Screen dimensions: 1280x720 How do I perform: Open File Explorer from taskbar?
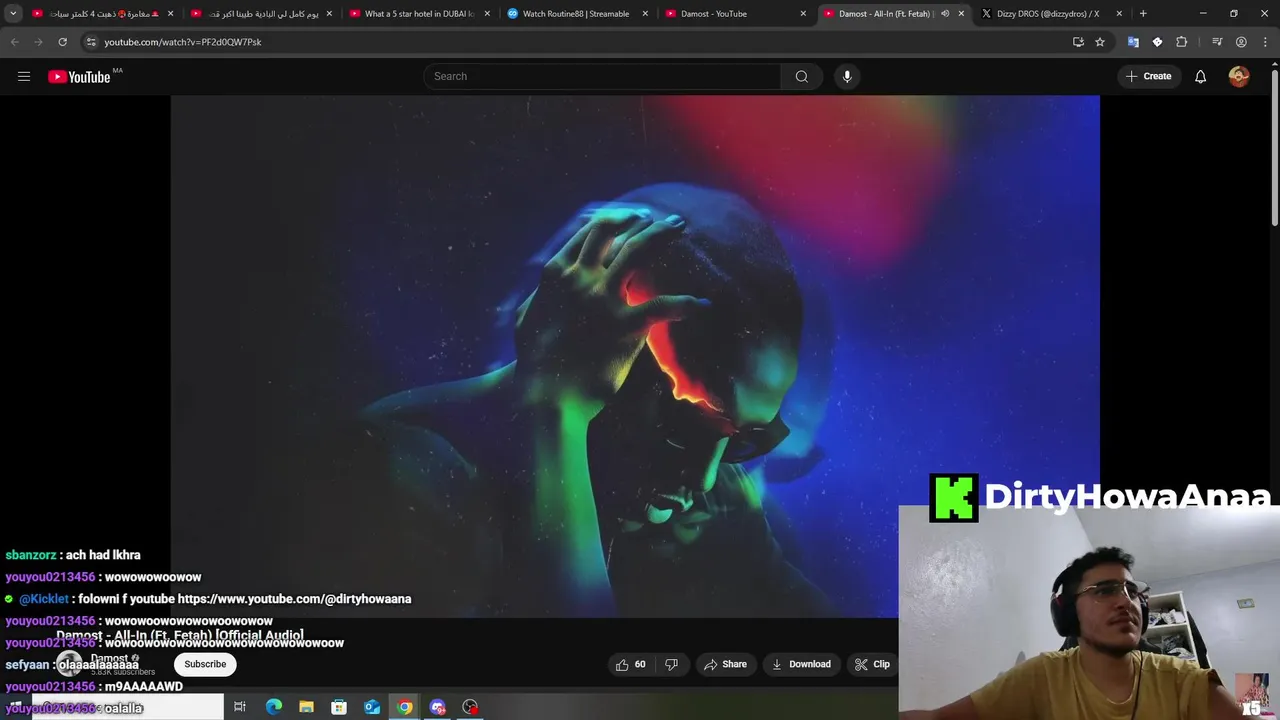[306, 707]
